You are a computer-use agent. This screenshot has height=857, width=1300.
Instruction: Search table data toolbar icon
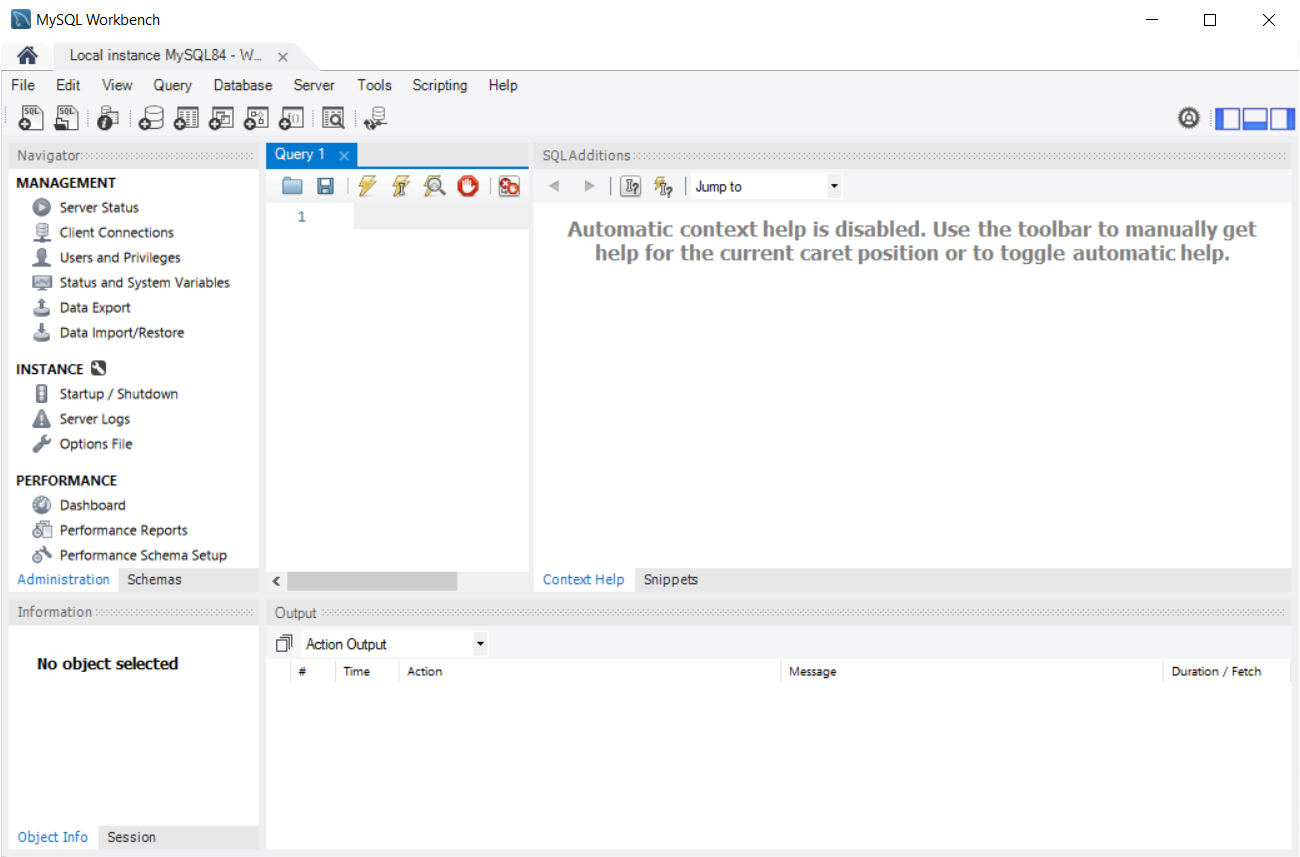pyautogui.click(x=333, y=118)
